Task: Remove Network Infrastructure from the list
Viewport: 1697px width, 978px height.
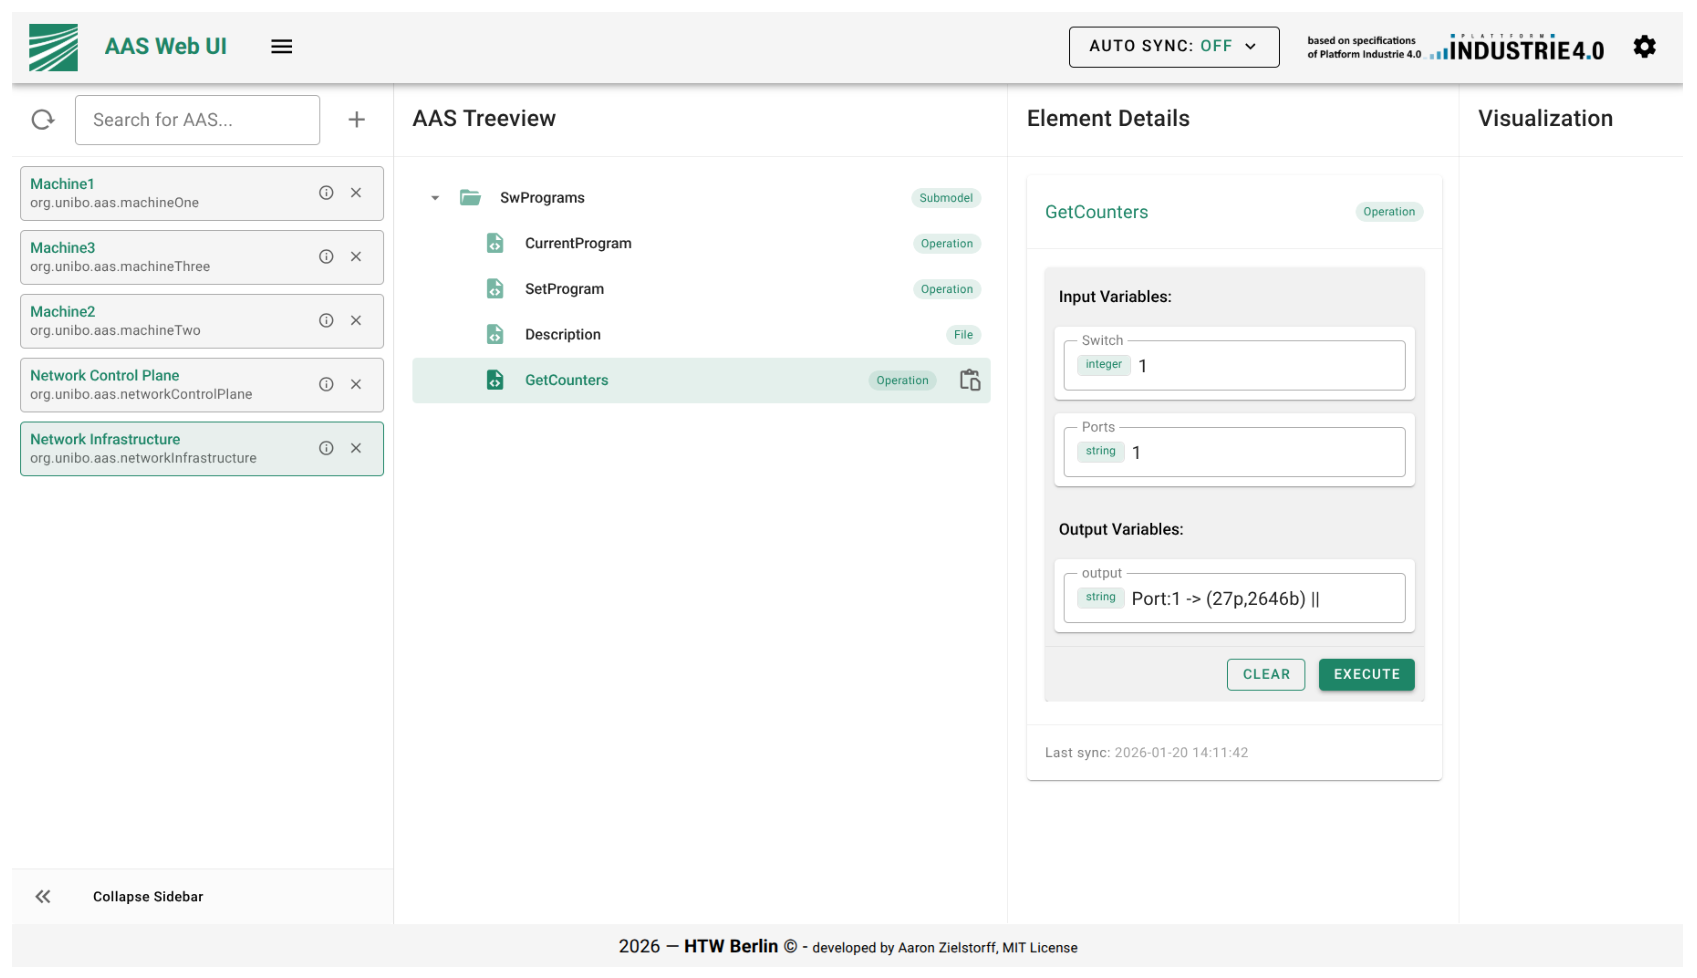Action: (356, 449)
